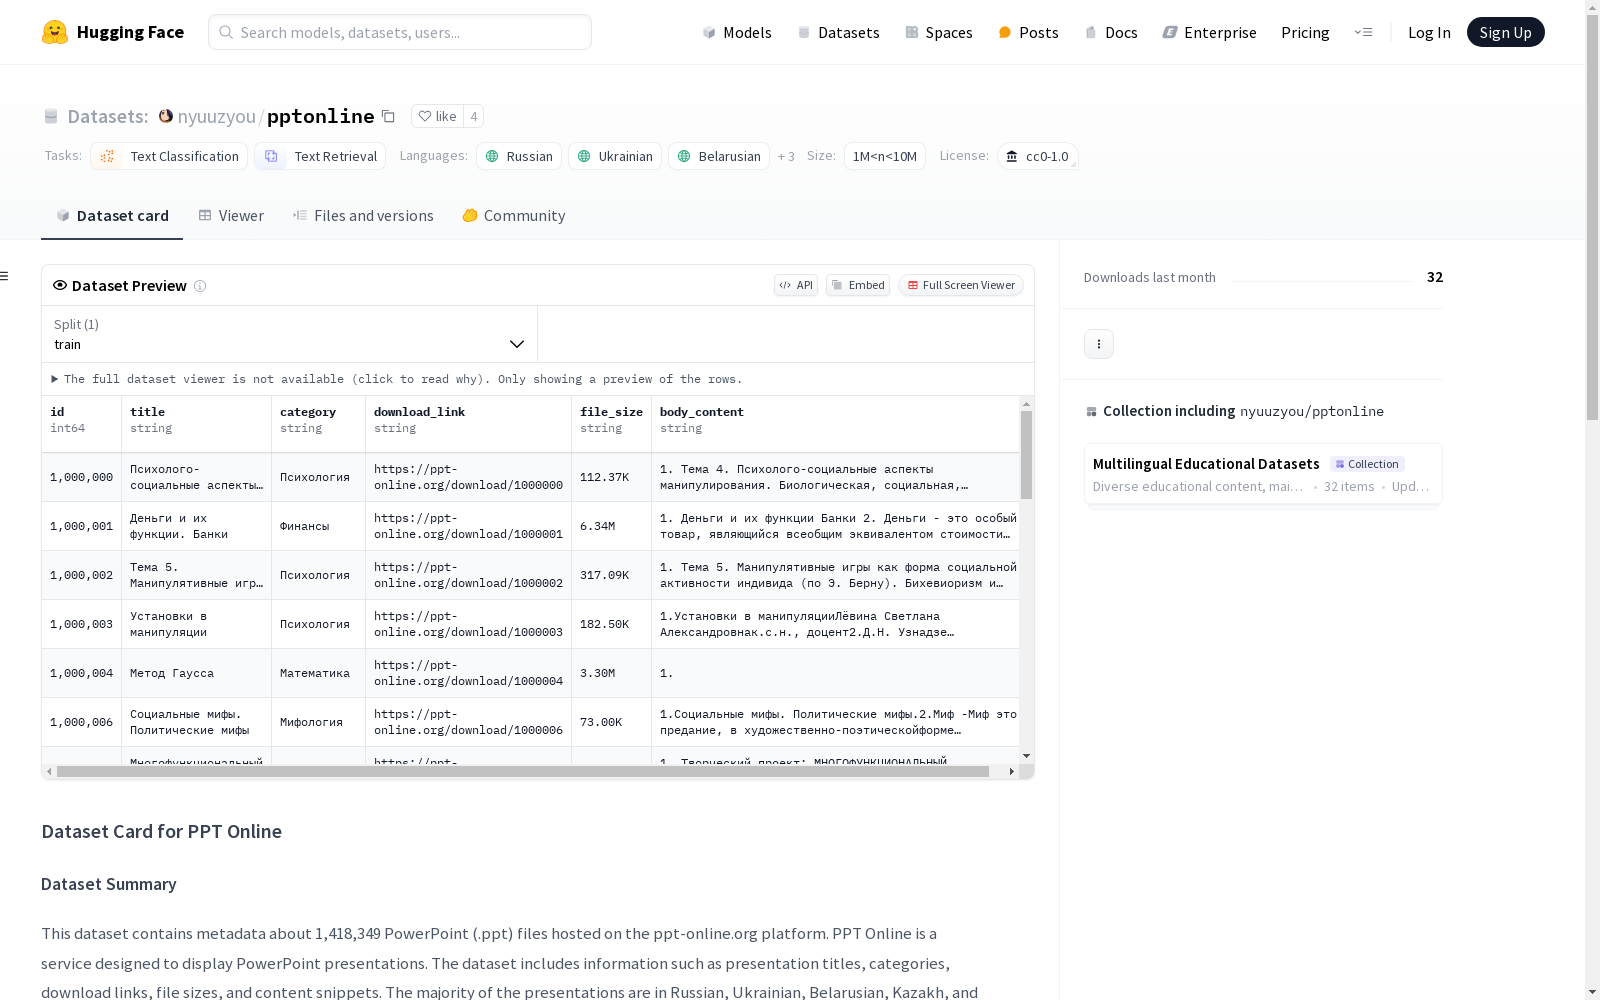Open the Models nav link
Viewport: 1600px width, 1000px height.
click(737, 32)
